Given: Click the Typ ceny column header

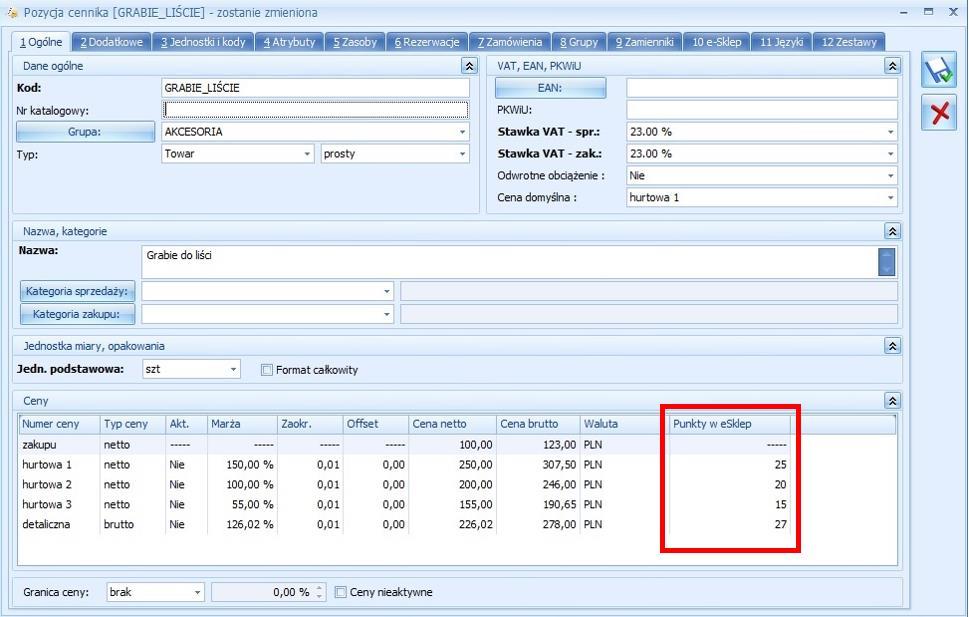Looking at the screenshot, I should pyautogui.click(x=132, y=424).
